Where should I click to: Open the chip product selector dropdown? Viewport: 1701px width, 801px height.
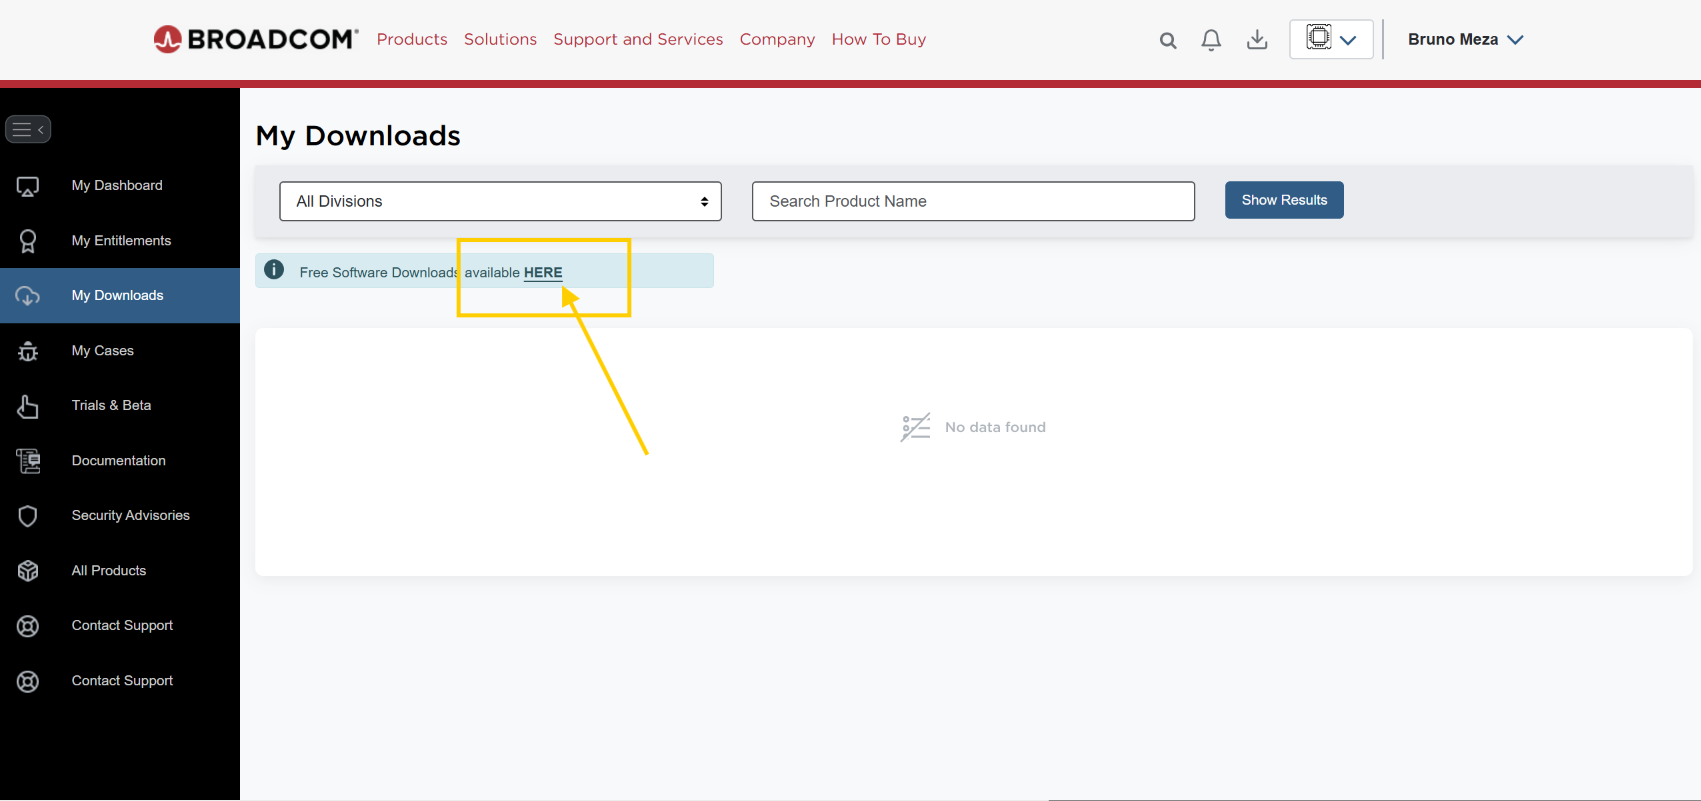(x=1331, y=39)
